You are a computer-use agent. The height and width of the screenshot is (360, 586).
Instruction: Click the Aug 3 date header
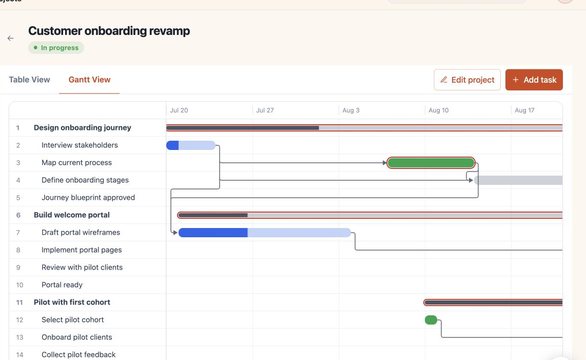tap(351, 110)
